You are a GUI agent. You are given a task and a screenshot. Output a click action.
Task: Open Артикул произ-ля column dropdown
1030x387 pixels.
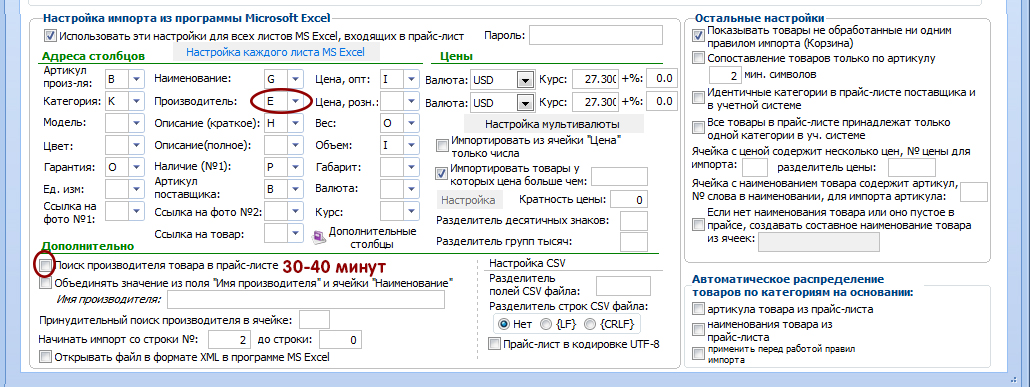tap(137, 80)
